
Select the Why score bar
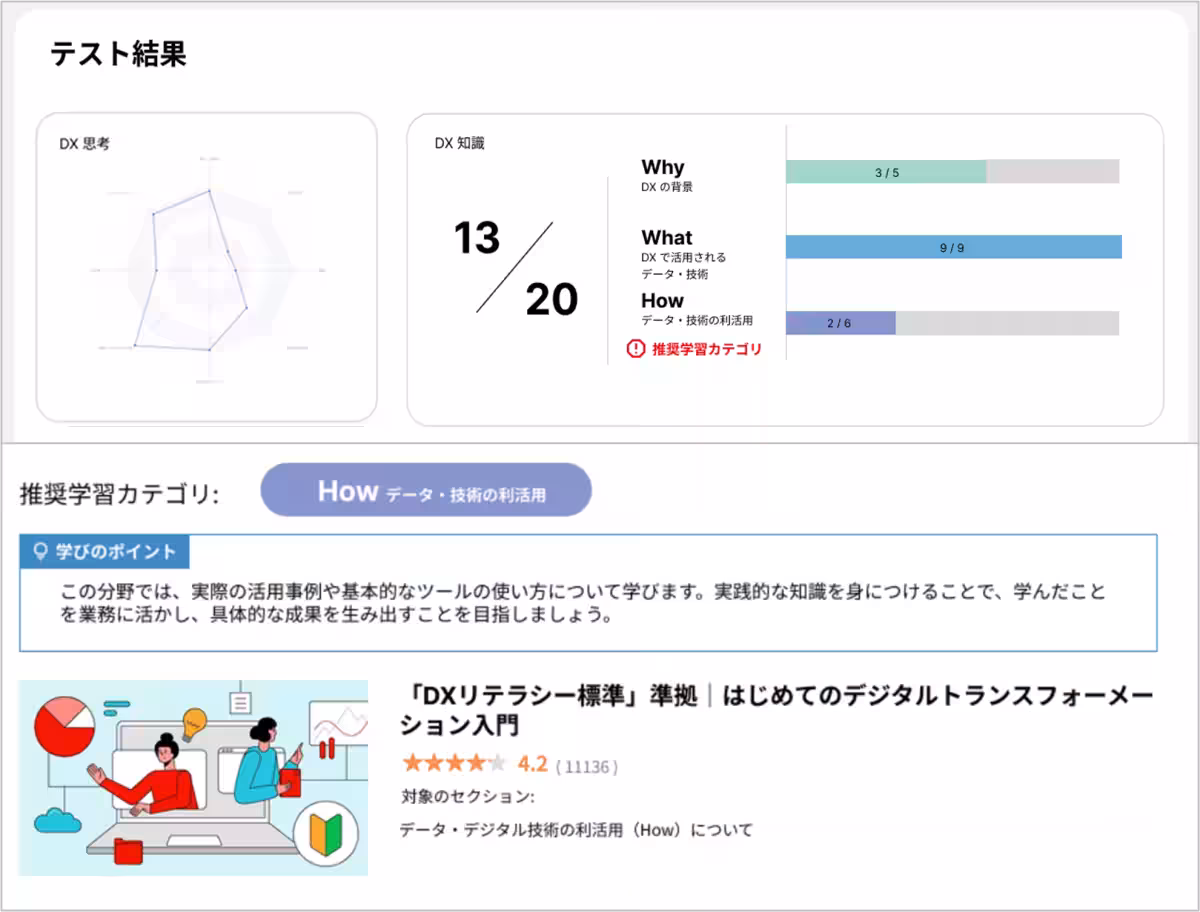pyautogui.click(x=885, y=171)
